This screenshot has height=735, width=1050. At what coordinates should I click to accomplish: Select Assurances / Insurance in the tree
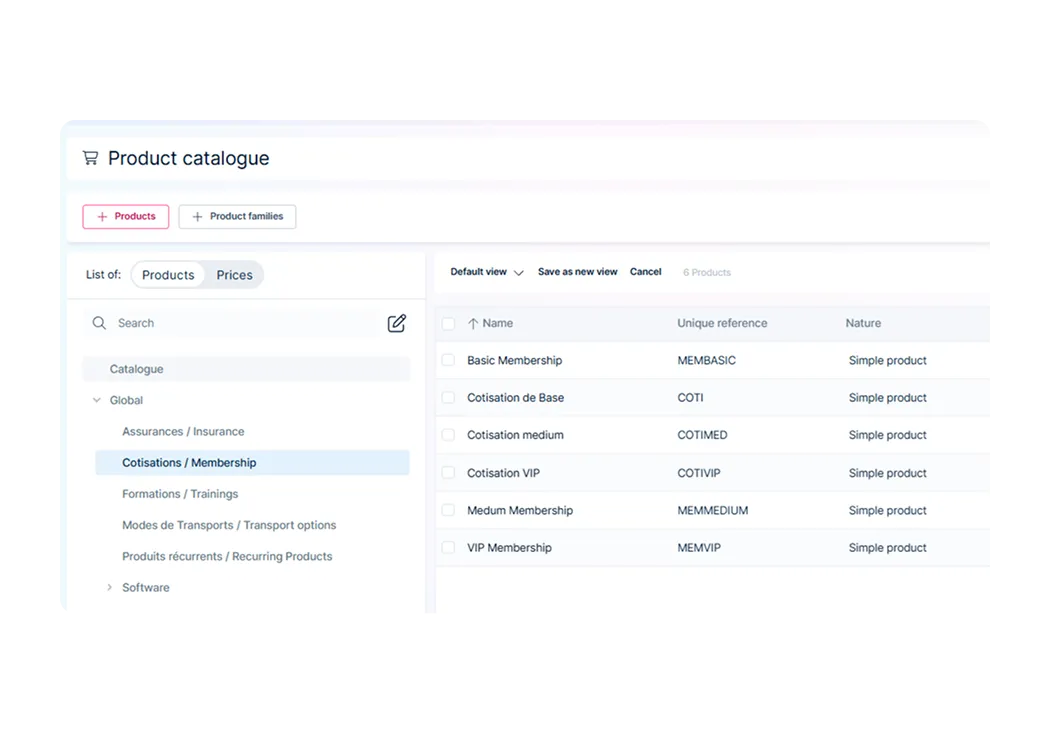pyautogui.click(x=183, y=432)
